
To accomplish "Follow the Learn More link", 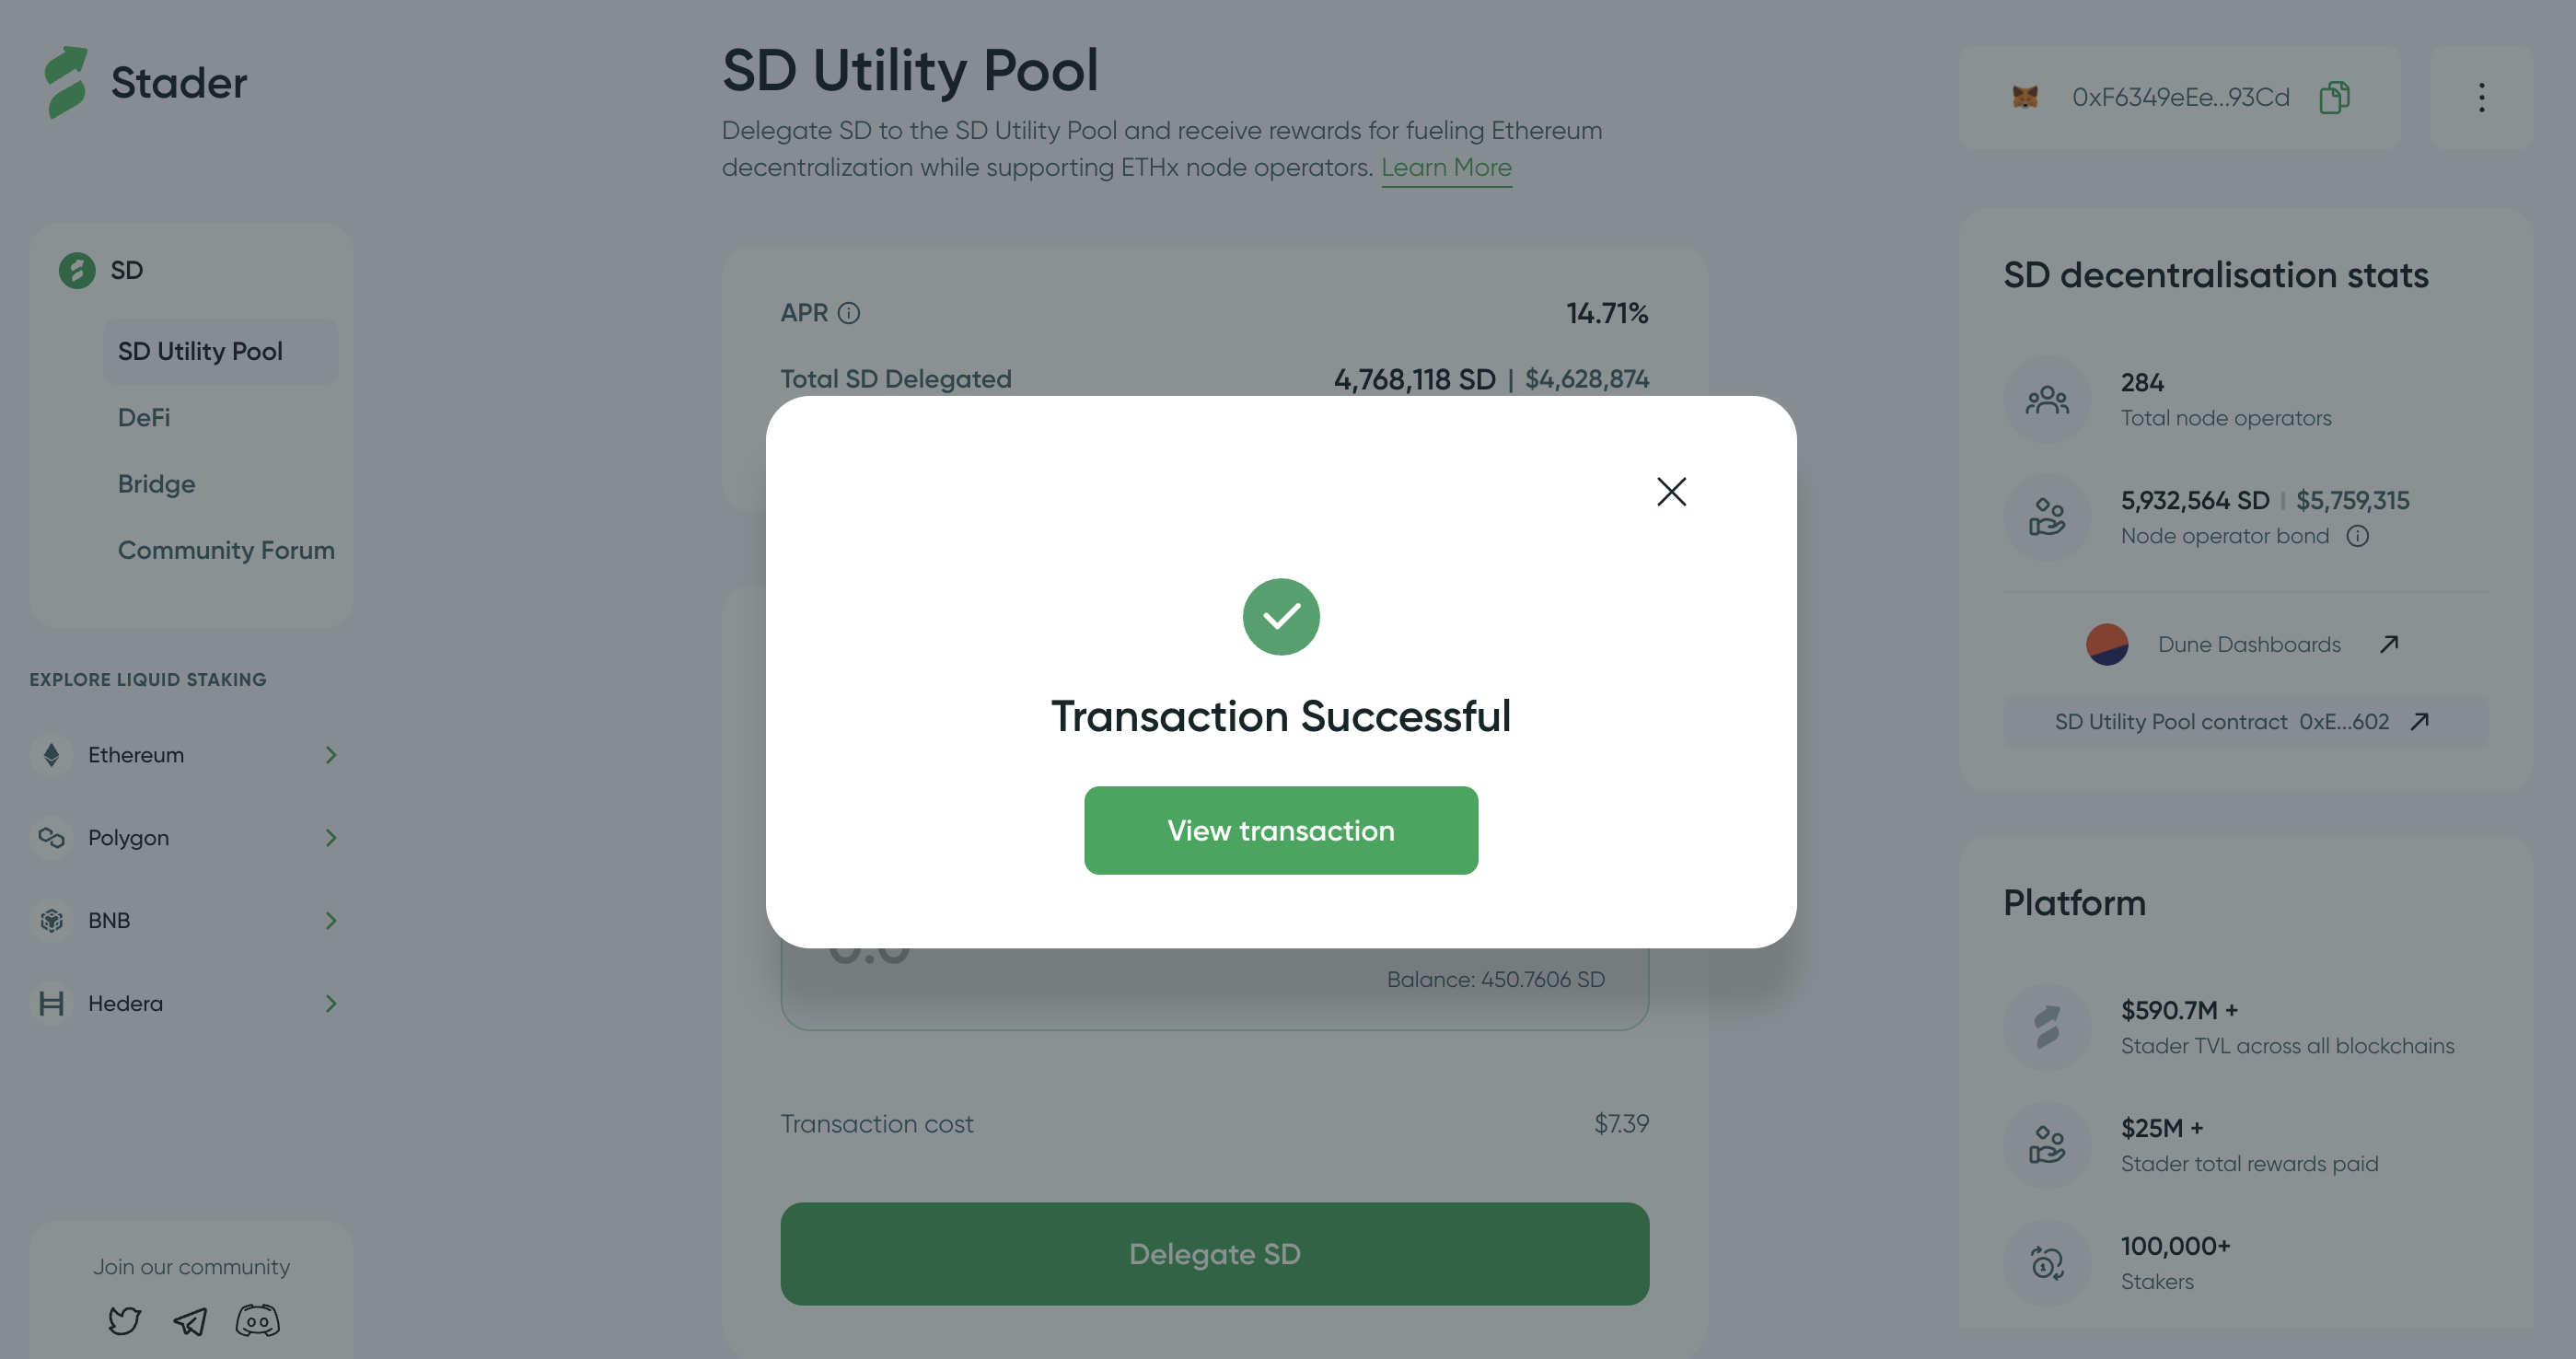I will tap(1446, 167).
